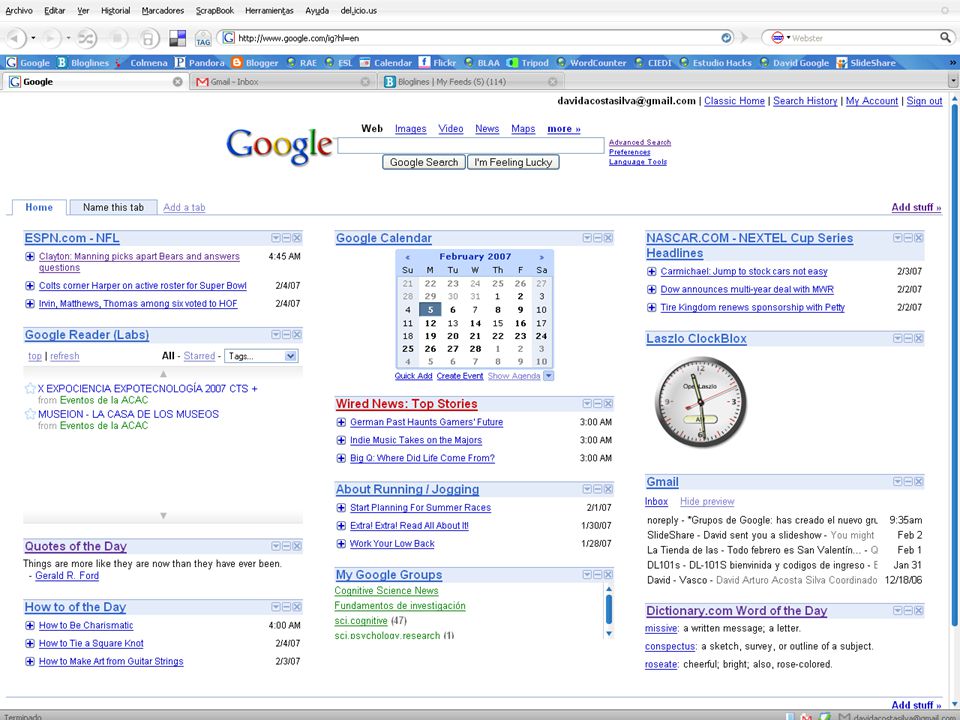
Task: Click the down arrow of My Google Groups scrollbar
Action: pos(609,634)
